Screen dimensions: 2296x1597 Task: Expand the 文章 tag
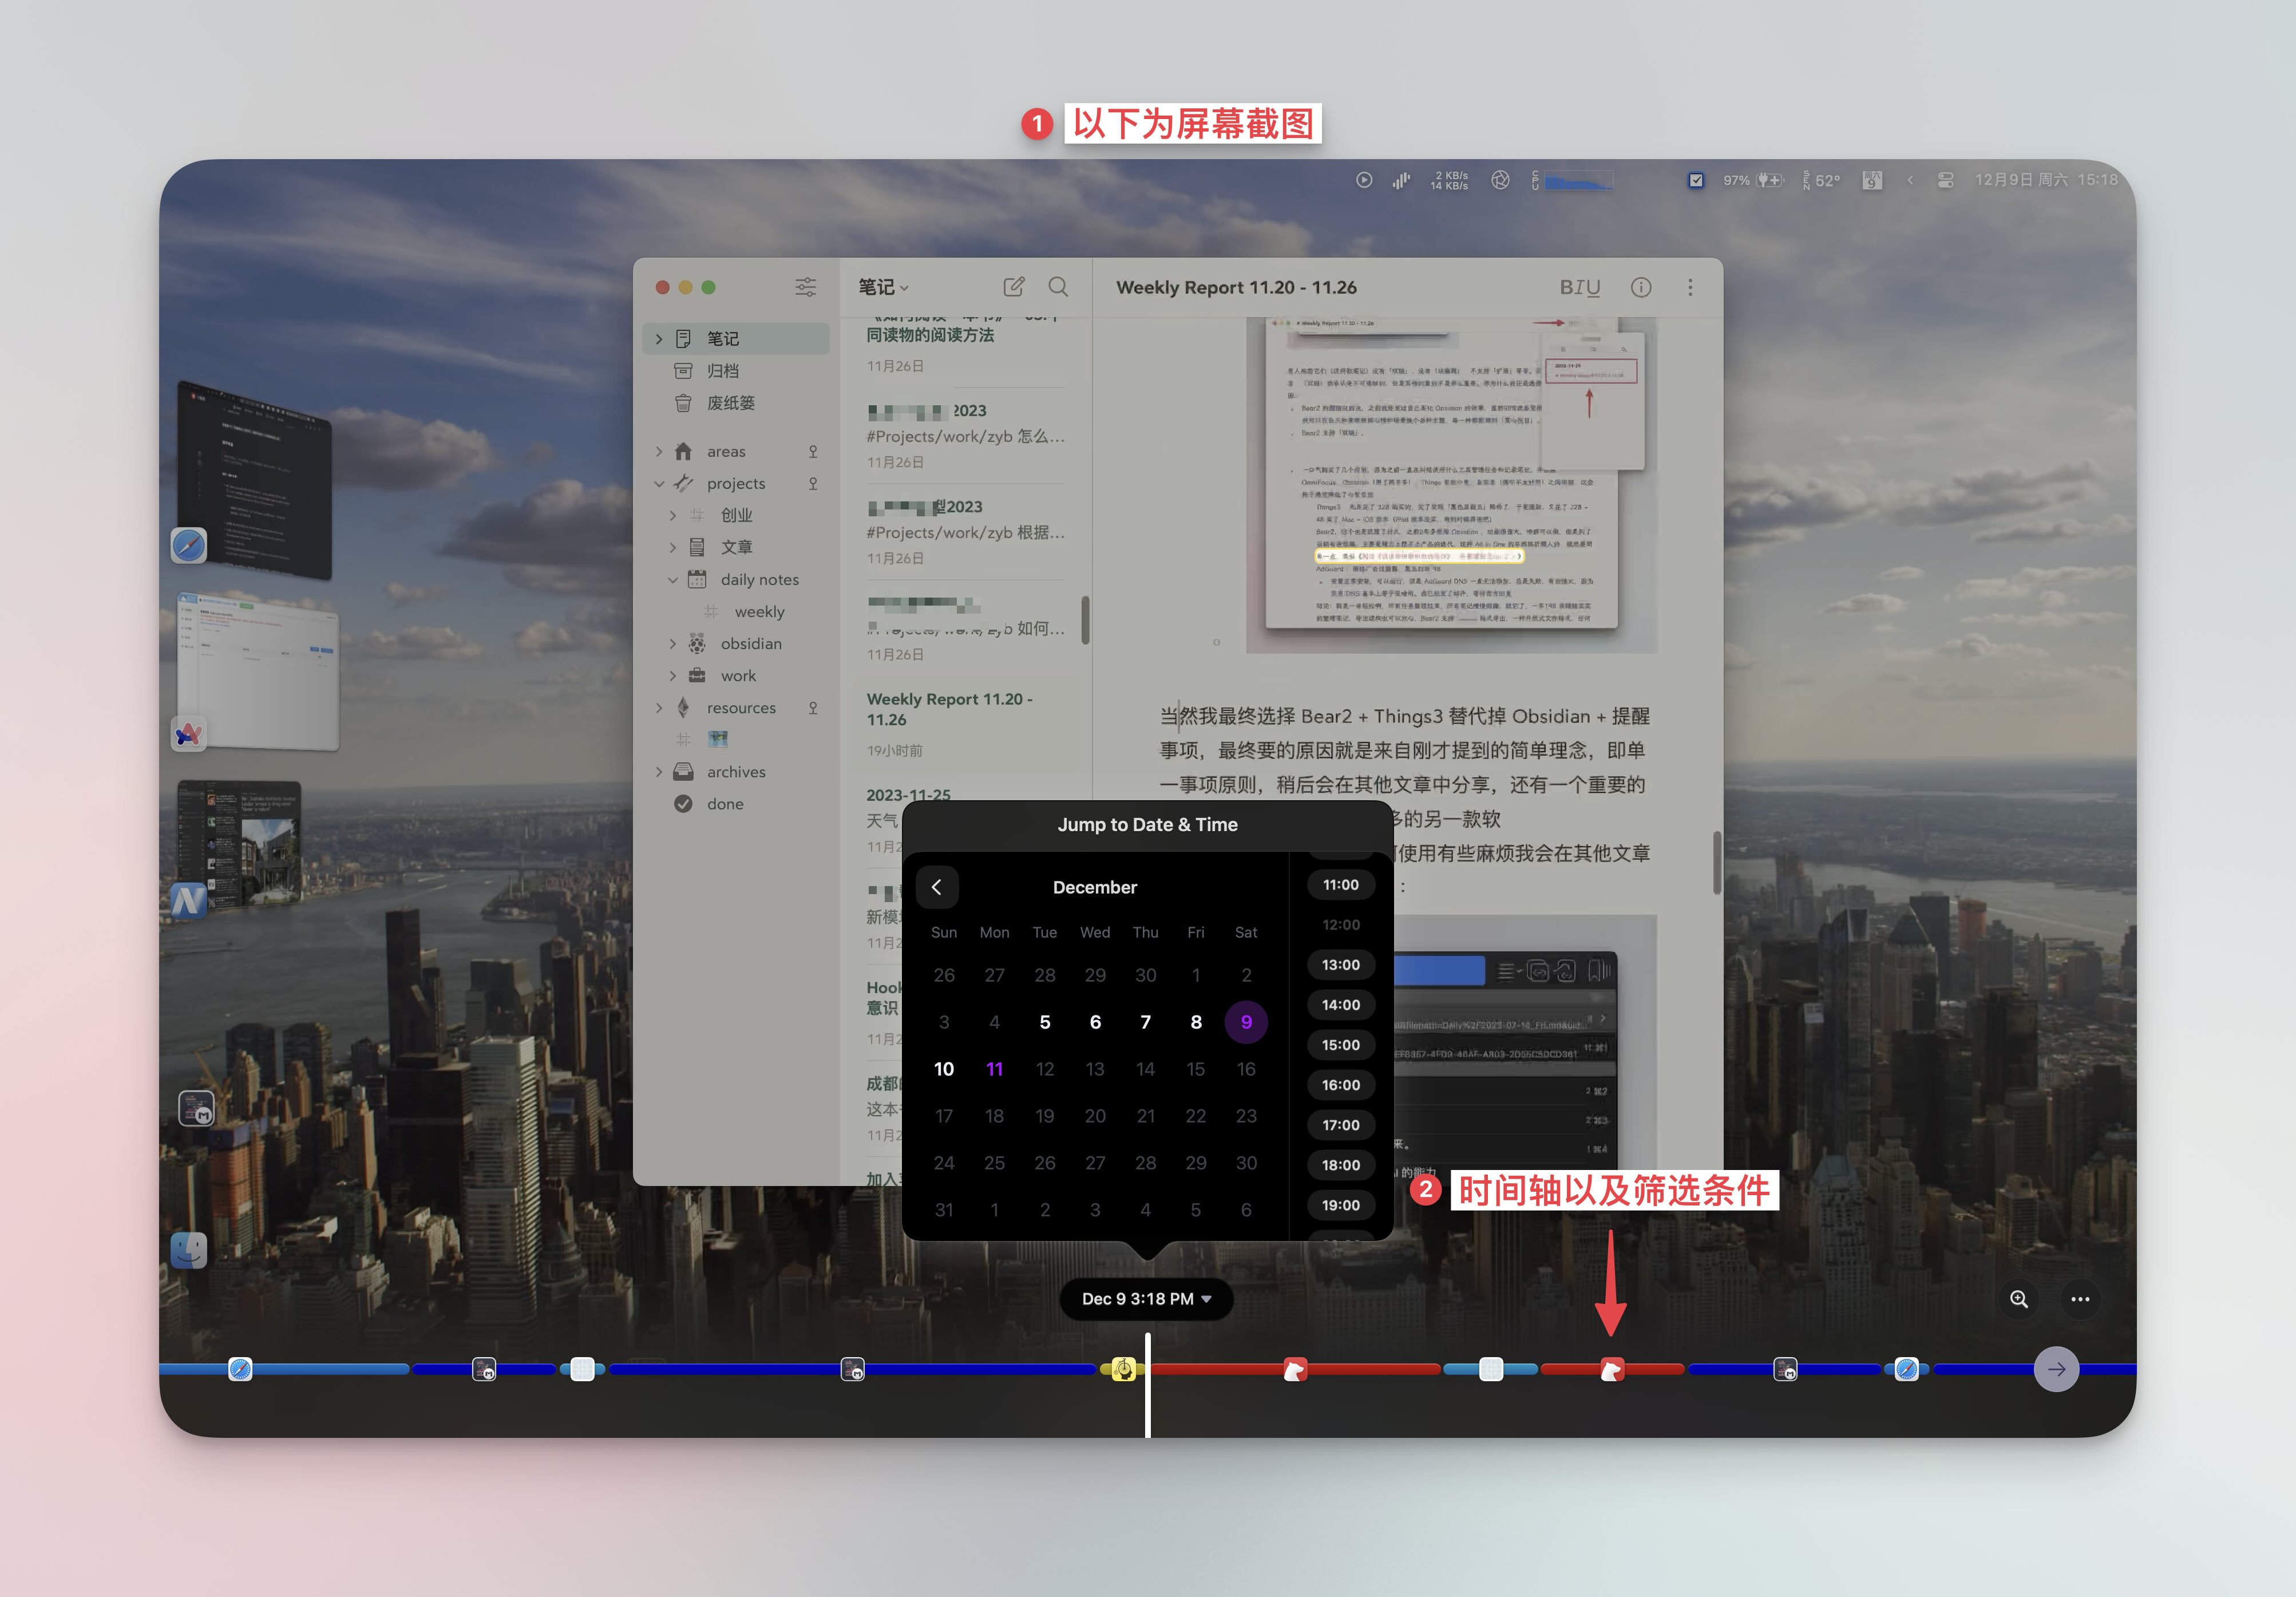672,547
